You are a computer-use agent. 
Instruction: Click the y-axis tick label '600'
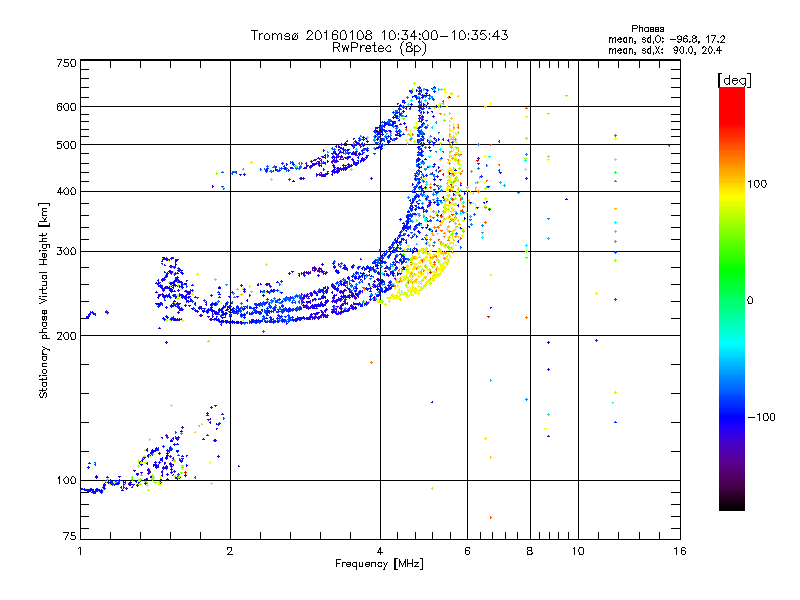67,107
